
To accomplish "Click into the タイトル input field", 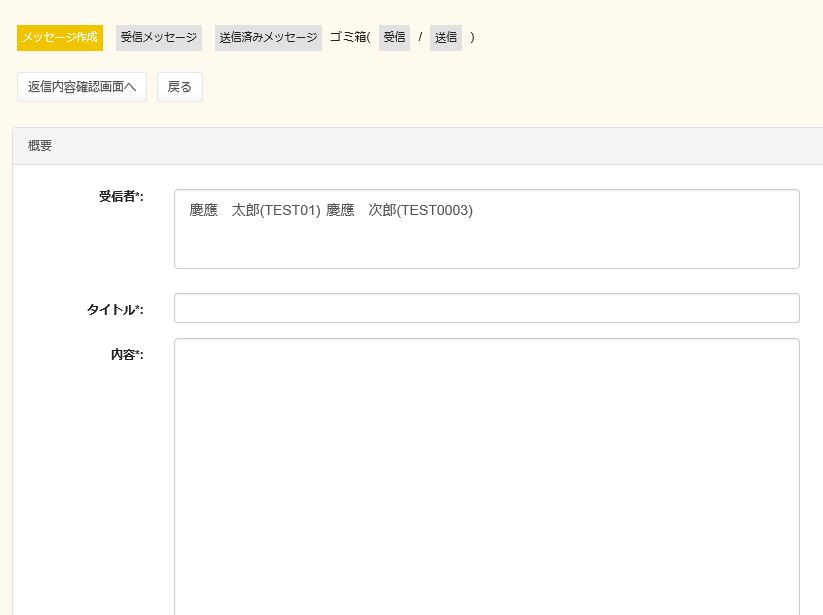I will (486, 308).
